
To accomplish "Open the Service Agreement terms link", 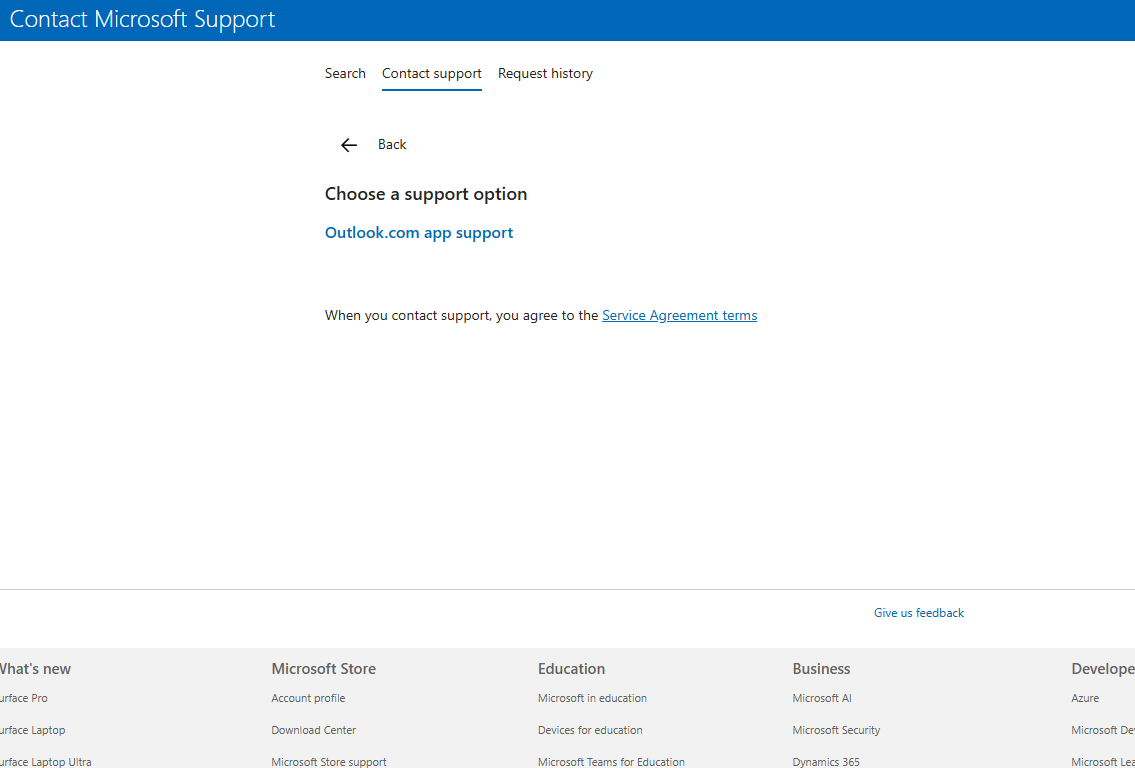I will coord(680,316).
